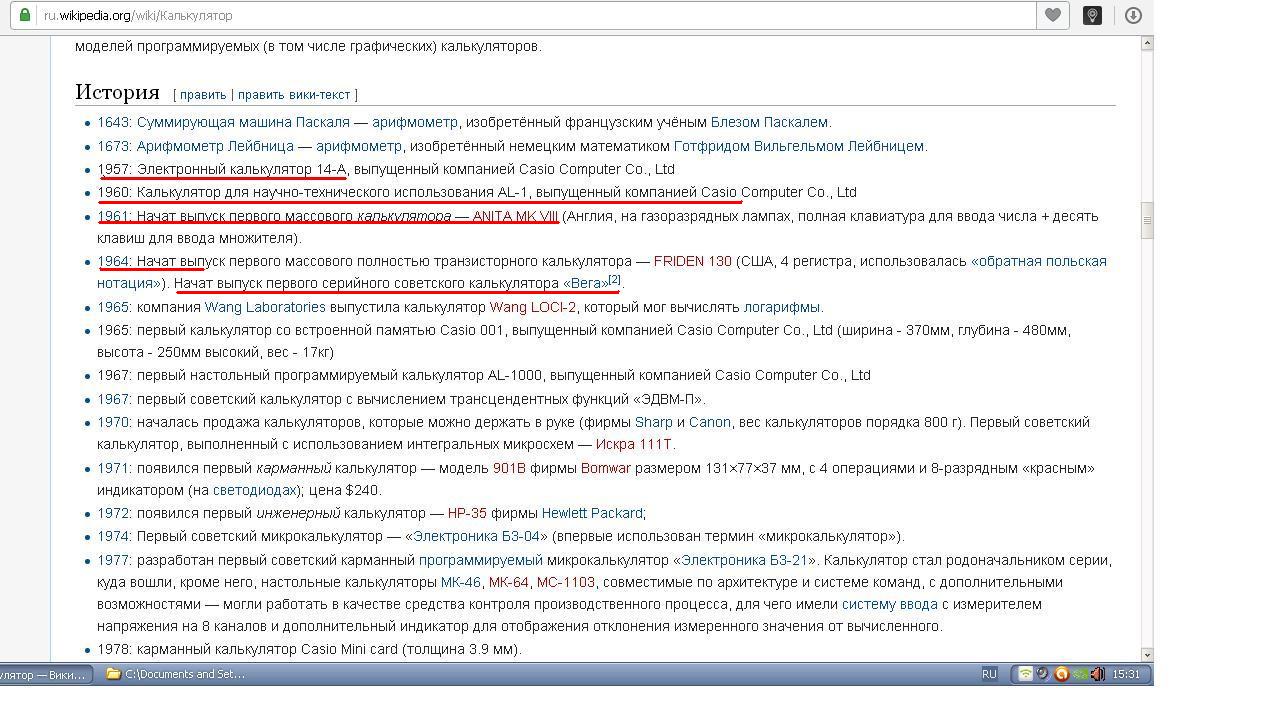Open the 1972 year link
The width and height of the screenshot is (1280, 720).
point(114,513)
